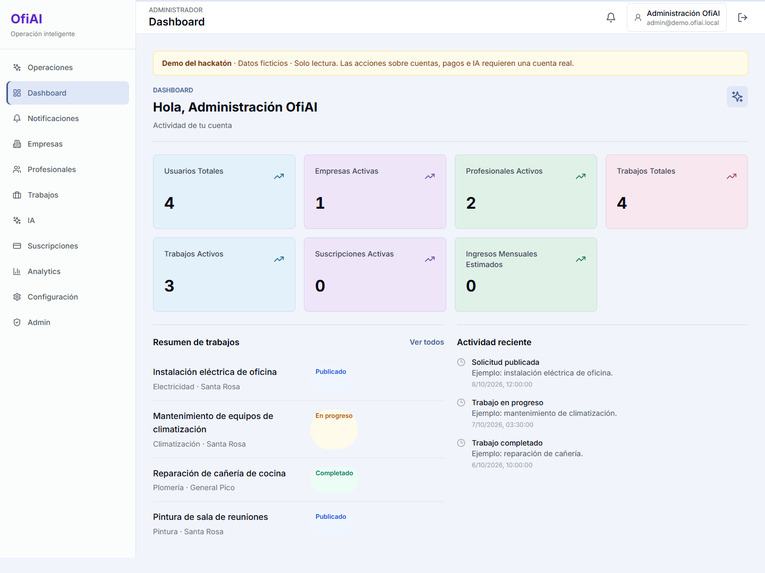
Task: Click Trabajo en progreso activity title
Action: (507, 403)
